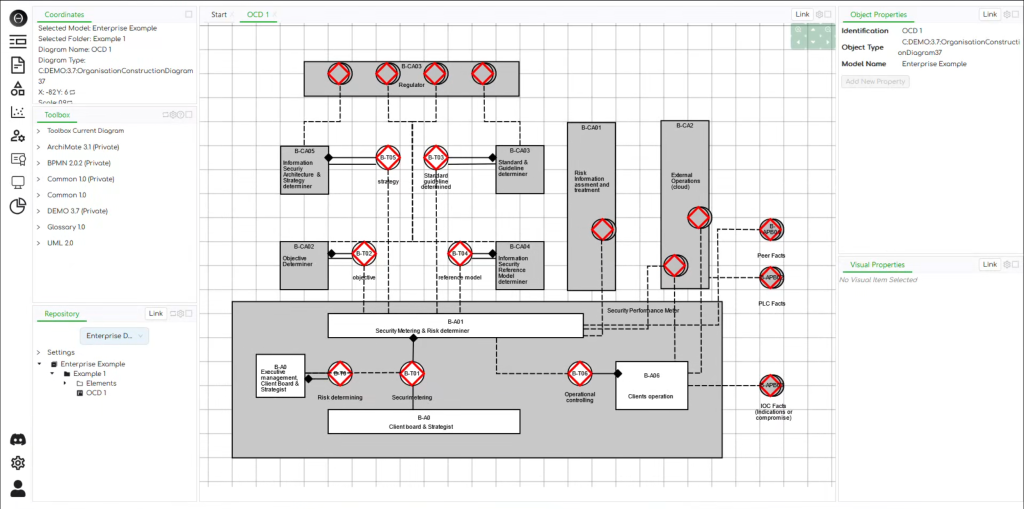Expand the DEMO 3.7 (Private) toolbox
Image resolution: width=1024 pixels, height=509 pixels.
[x=77, y=211]
